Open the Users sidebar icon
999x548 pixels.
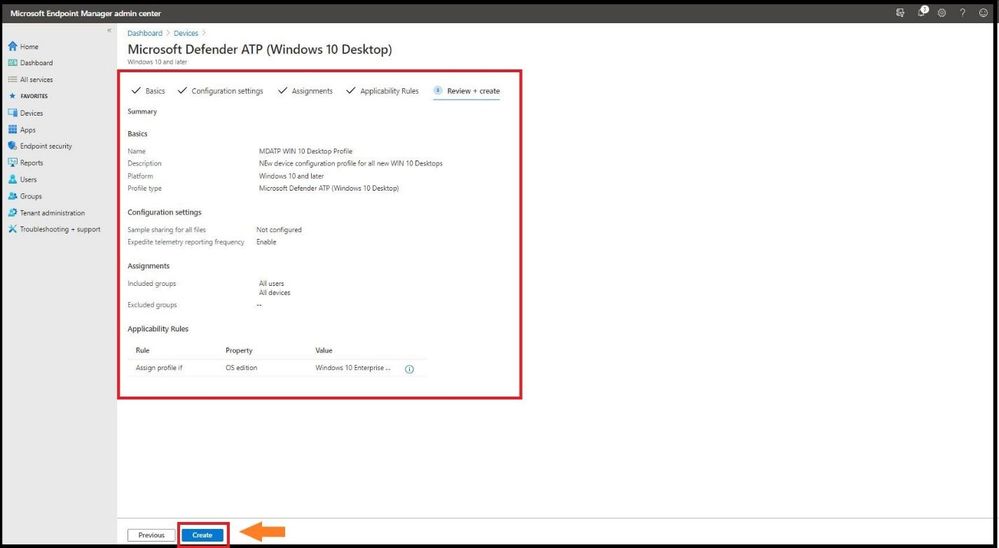tap(13, 179)
